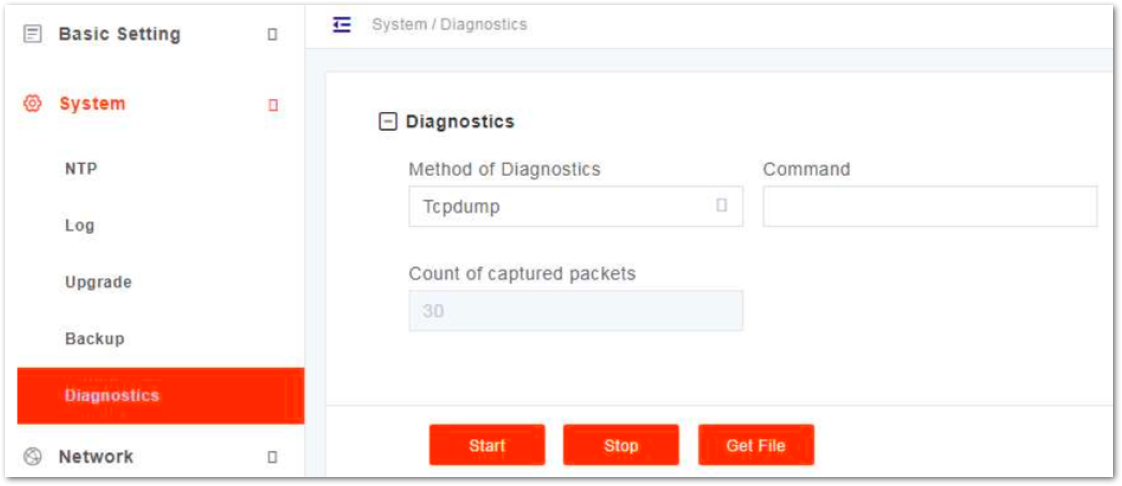The image size is (1122, 486).
Task: Click the Get File button
Action: (756, 445)
